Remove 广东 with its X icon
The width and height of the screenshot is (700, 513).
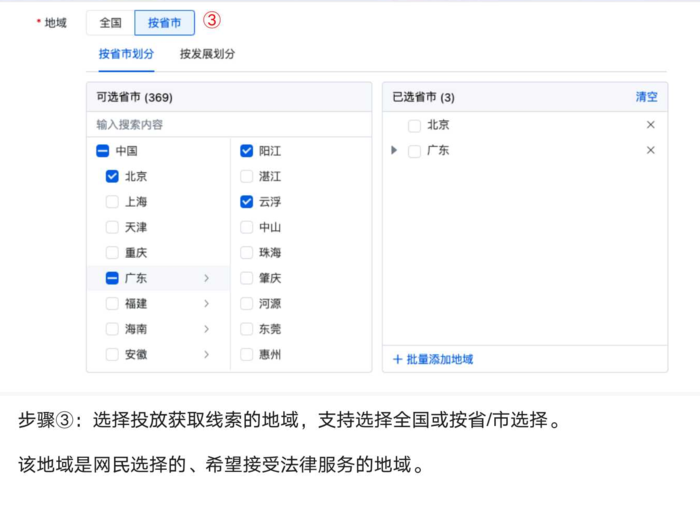(x=650, y=150)
